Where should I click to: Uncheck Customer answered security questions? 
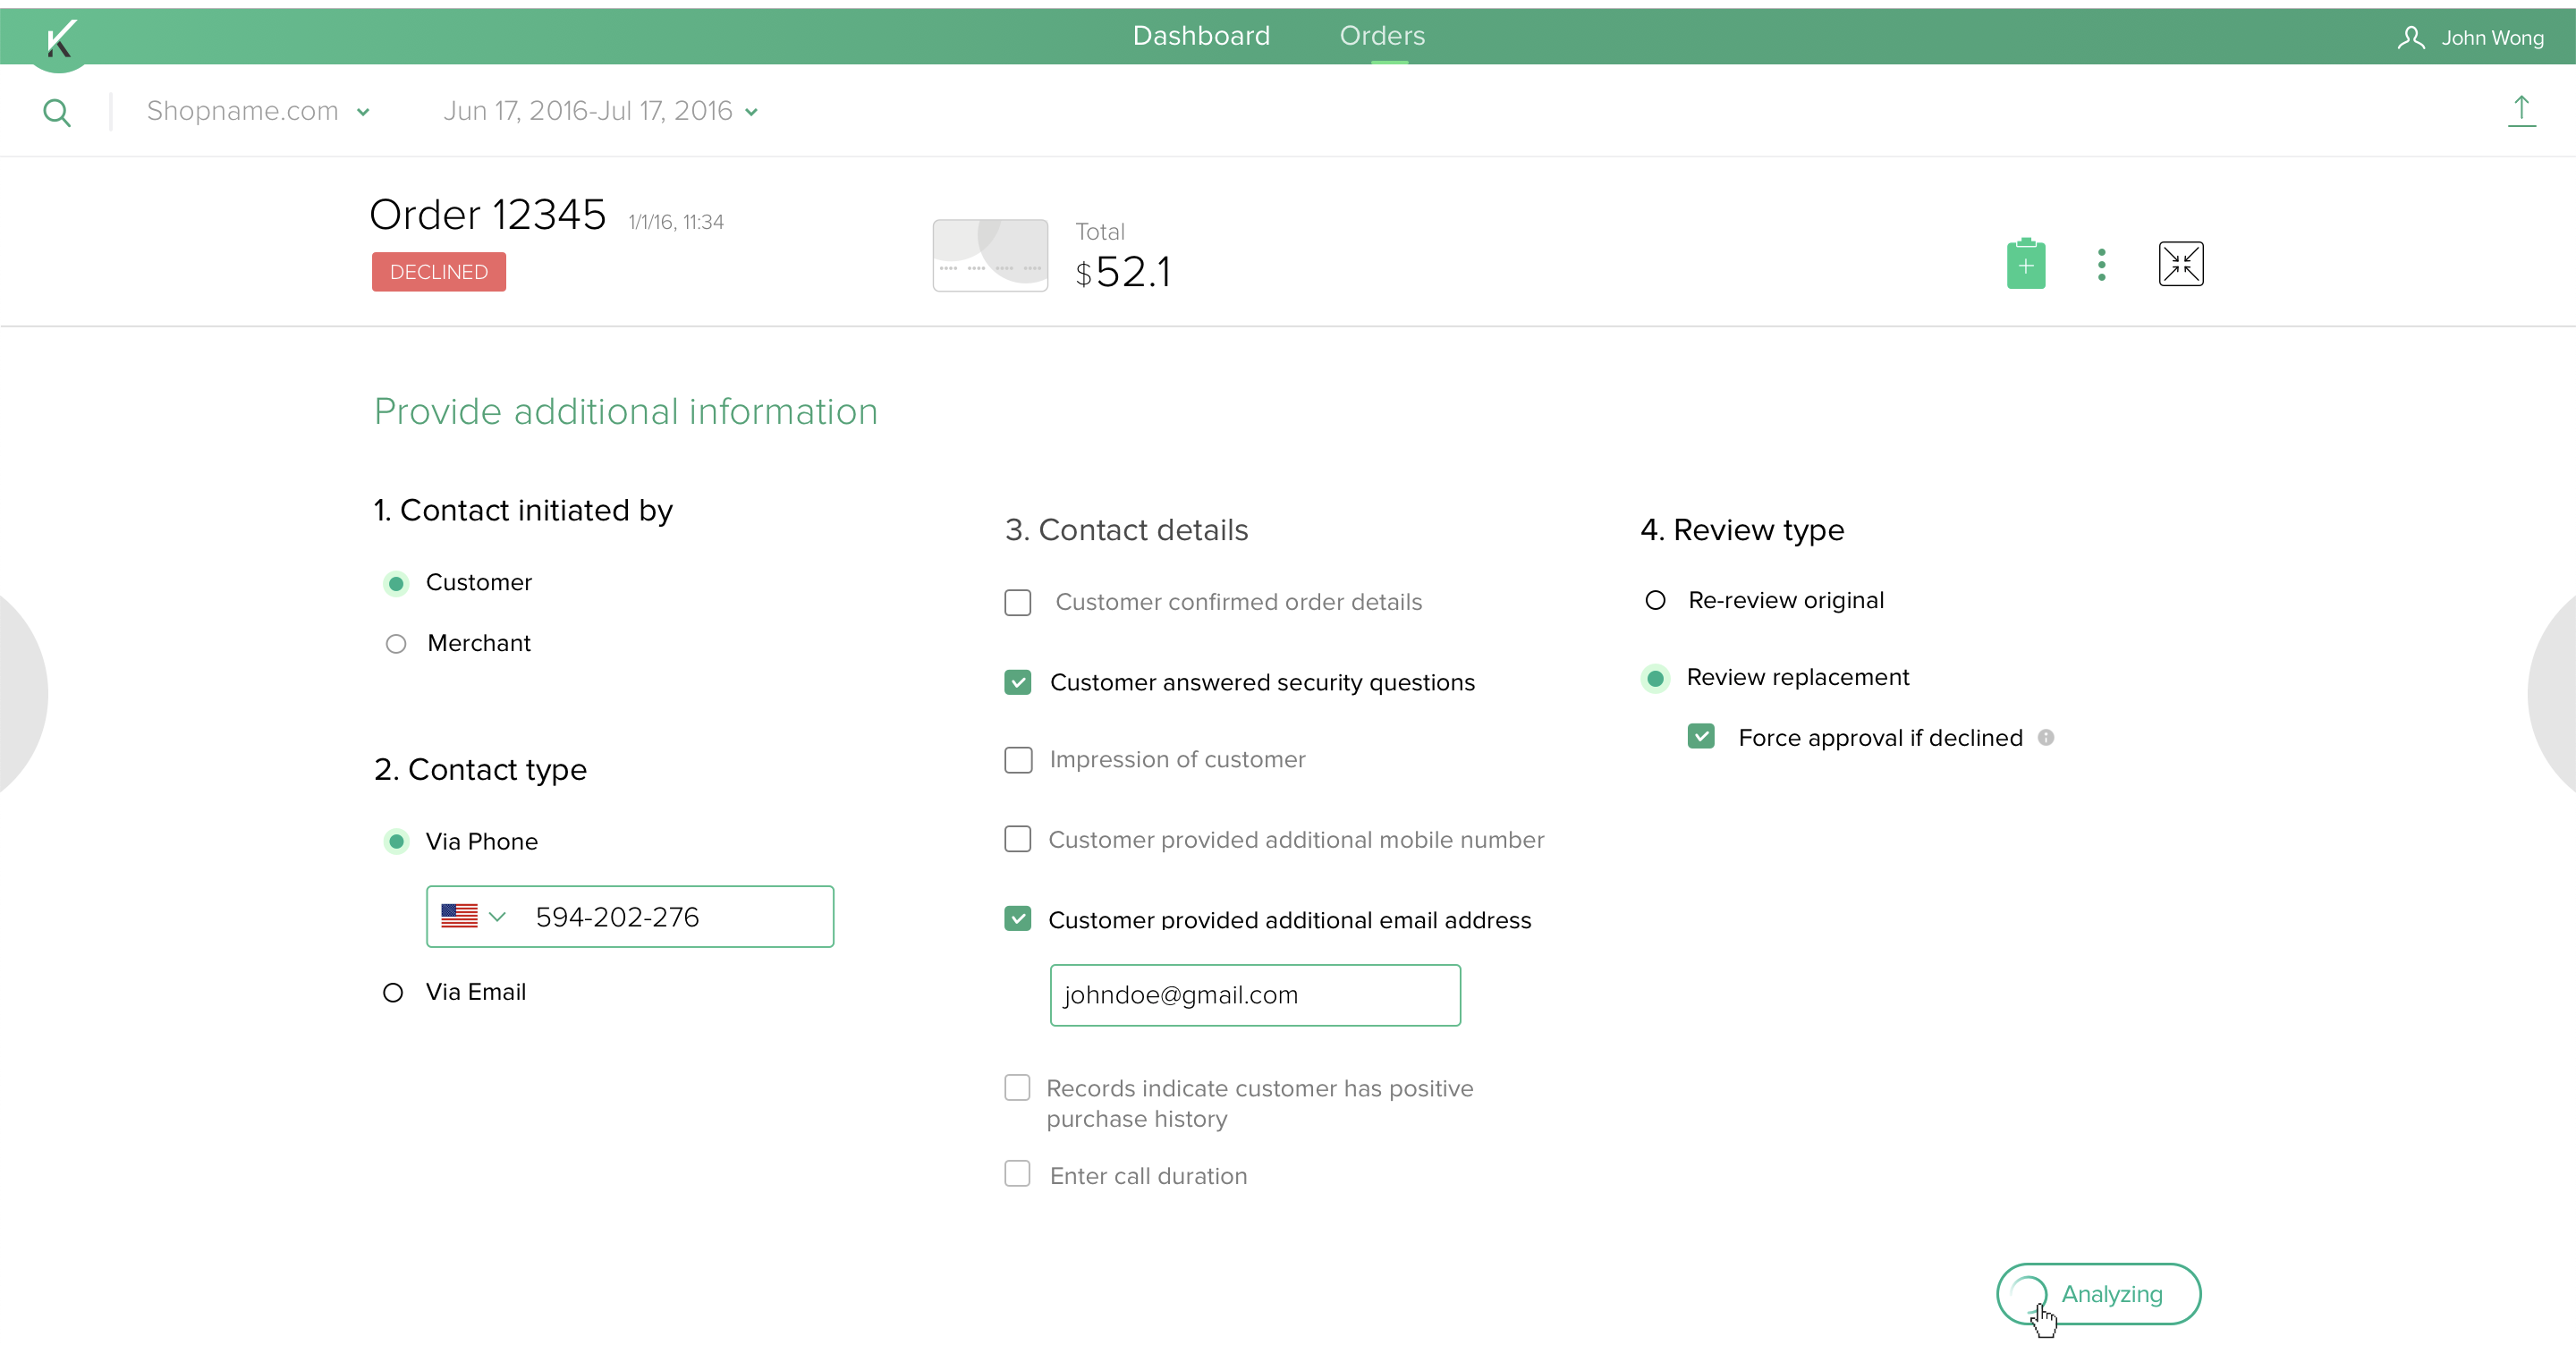click(x=1017, y=683)
